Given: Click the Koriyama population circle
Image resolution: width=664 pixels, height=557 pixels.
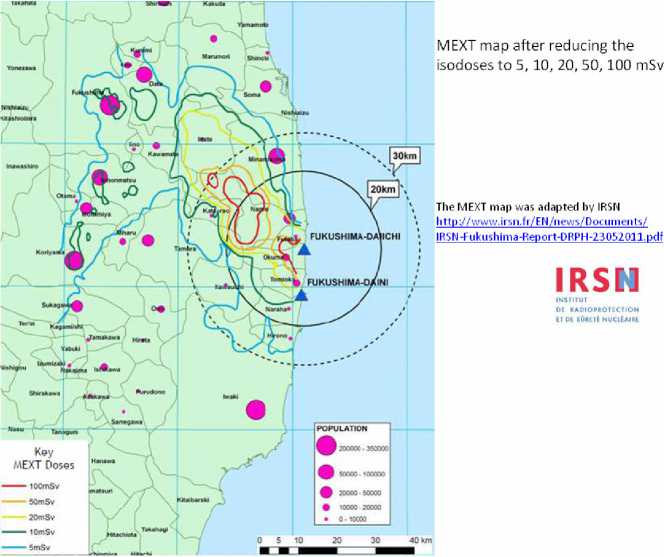Looking at the screenshot, I should tap(74, 260).
